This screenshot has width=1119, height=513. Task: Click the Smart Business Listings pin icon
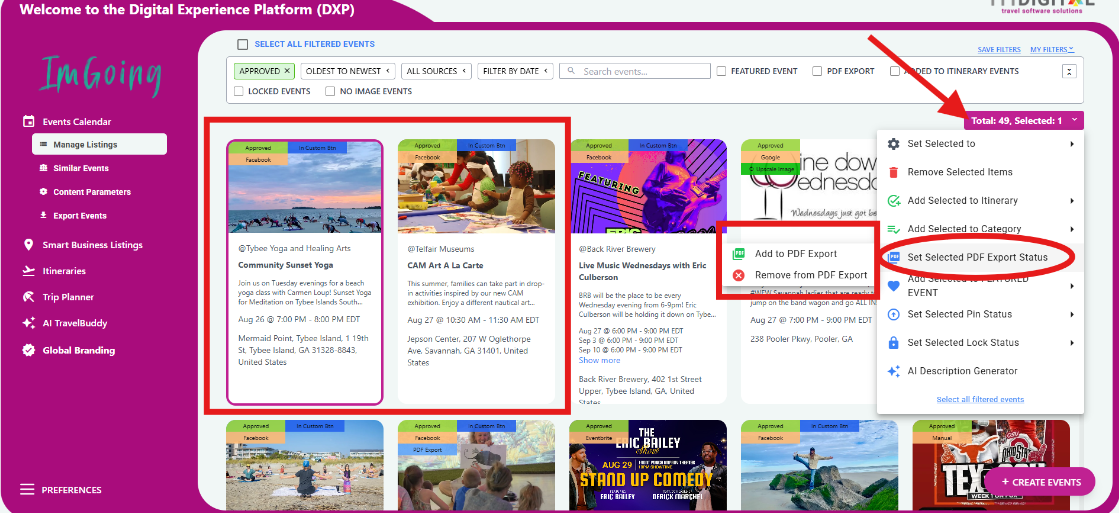pos(29,245)
